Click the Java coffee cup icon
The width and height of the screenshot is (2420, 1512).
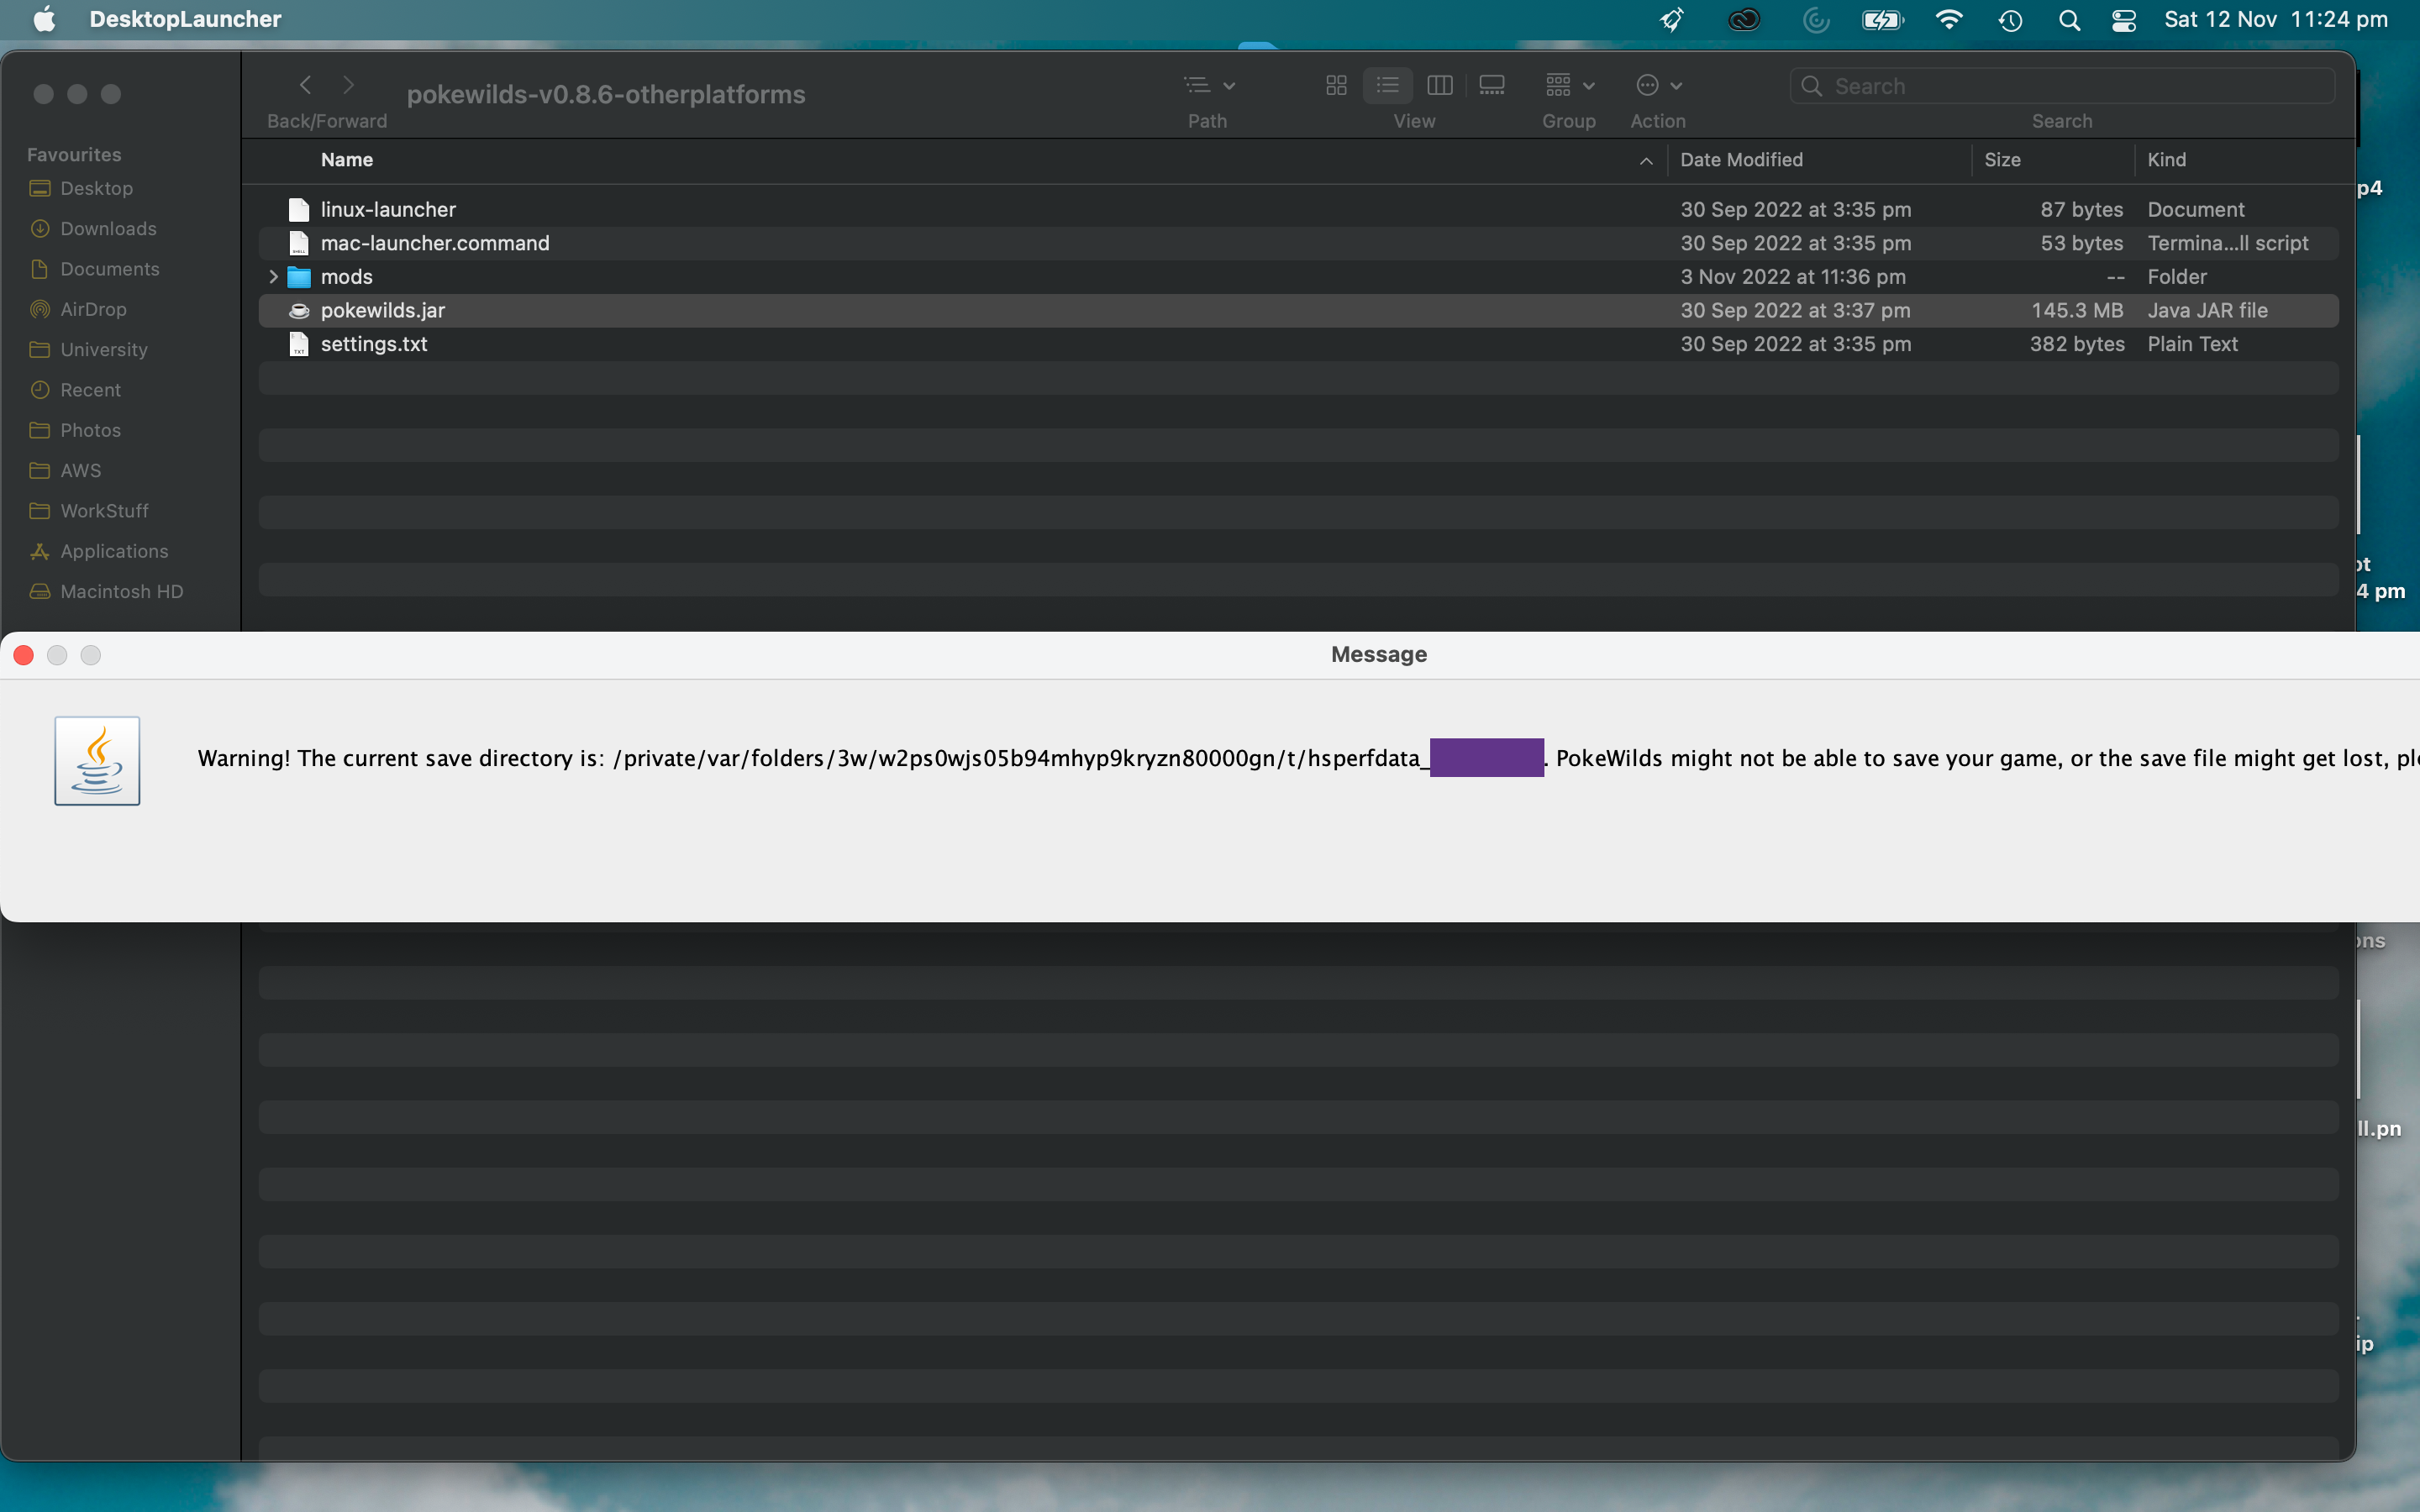(96, 759)
